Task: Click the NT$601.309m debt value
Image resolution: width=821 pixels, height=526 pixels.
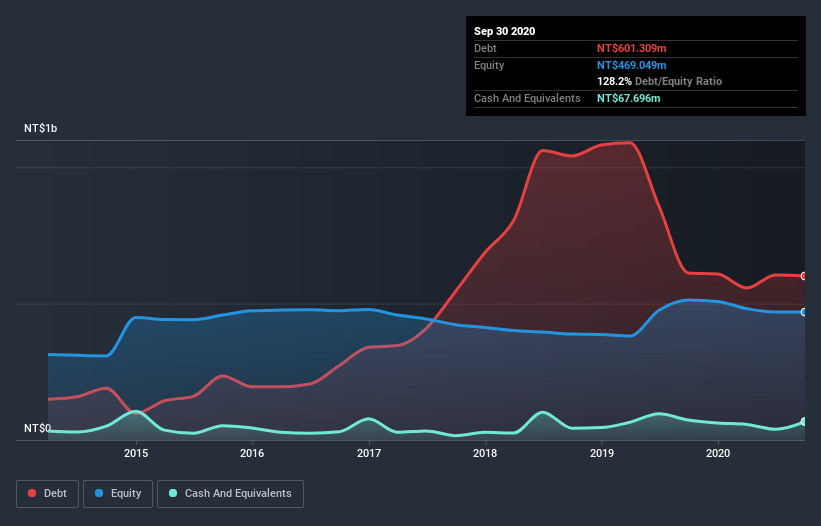Action: [631, 48]
